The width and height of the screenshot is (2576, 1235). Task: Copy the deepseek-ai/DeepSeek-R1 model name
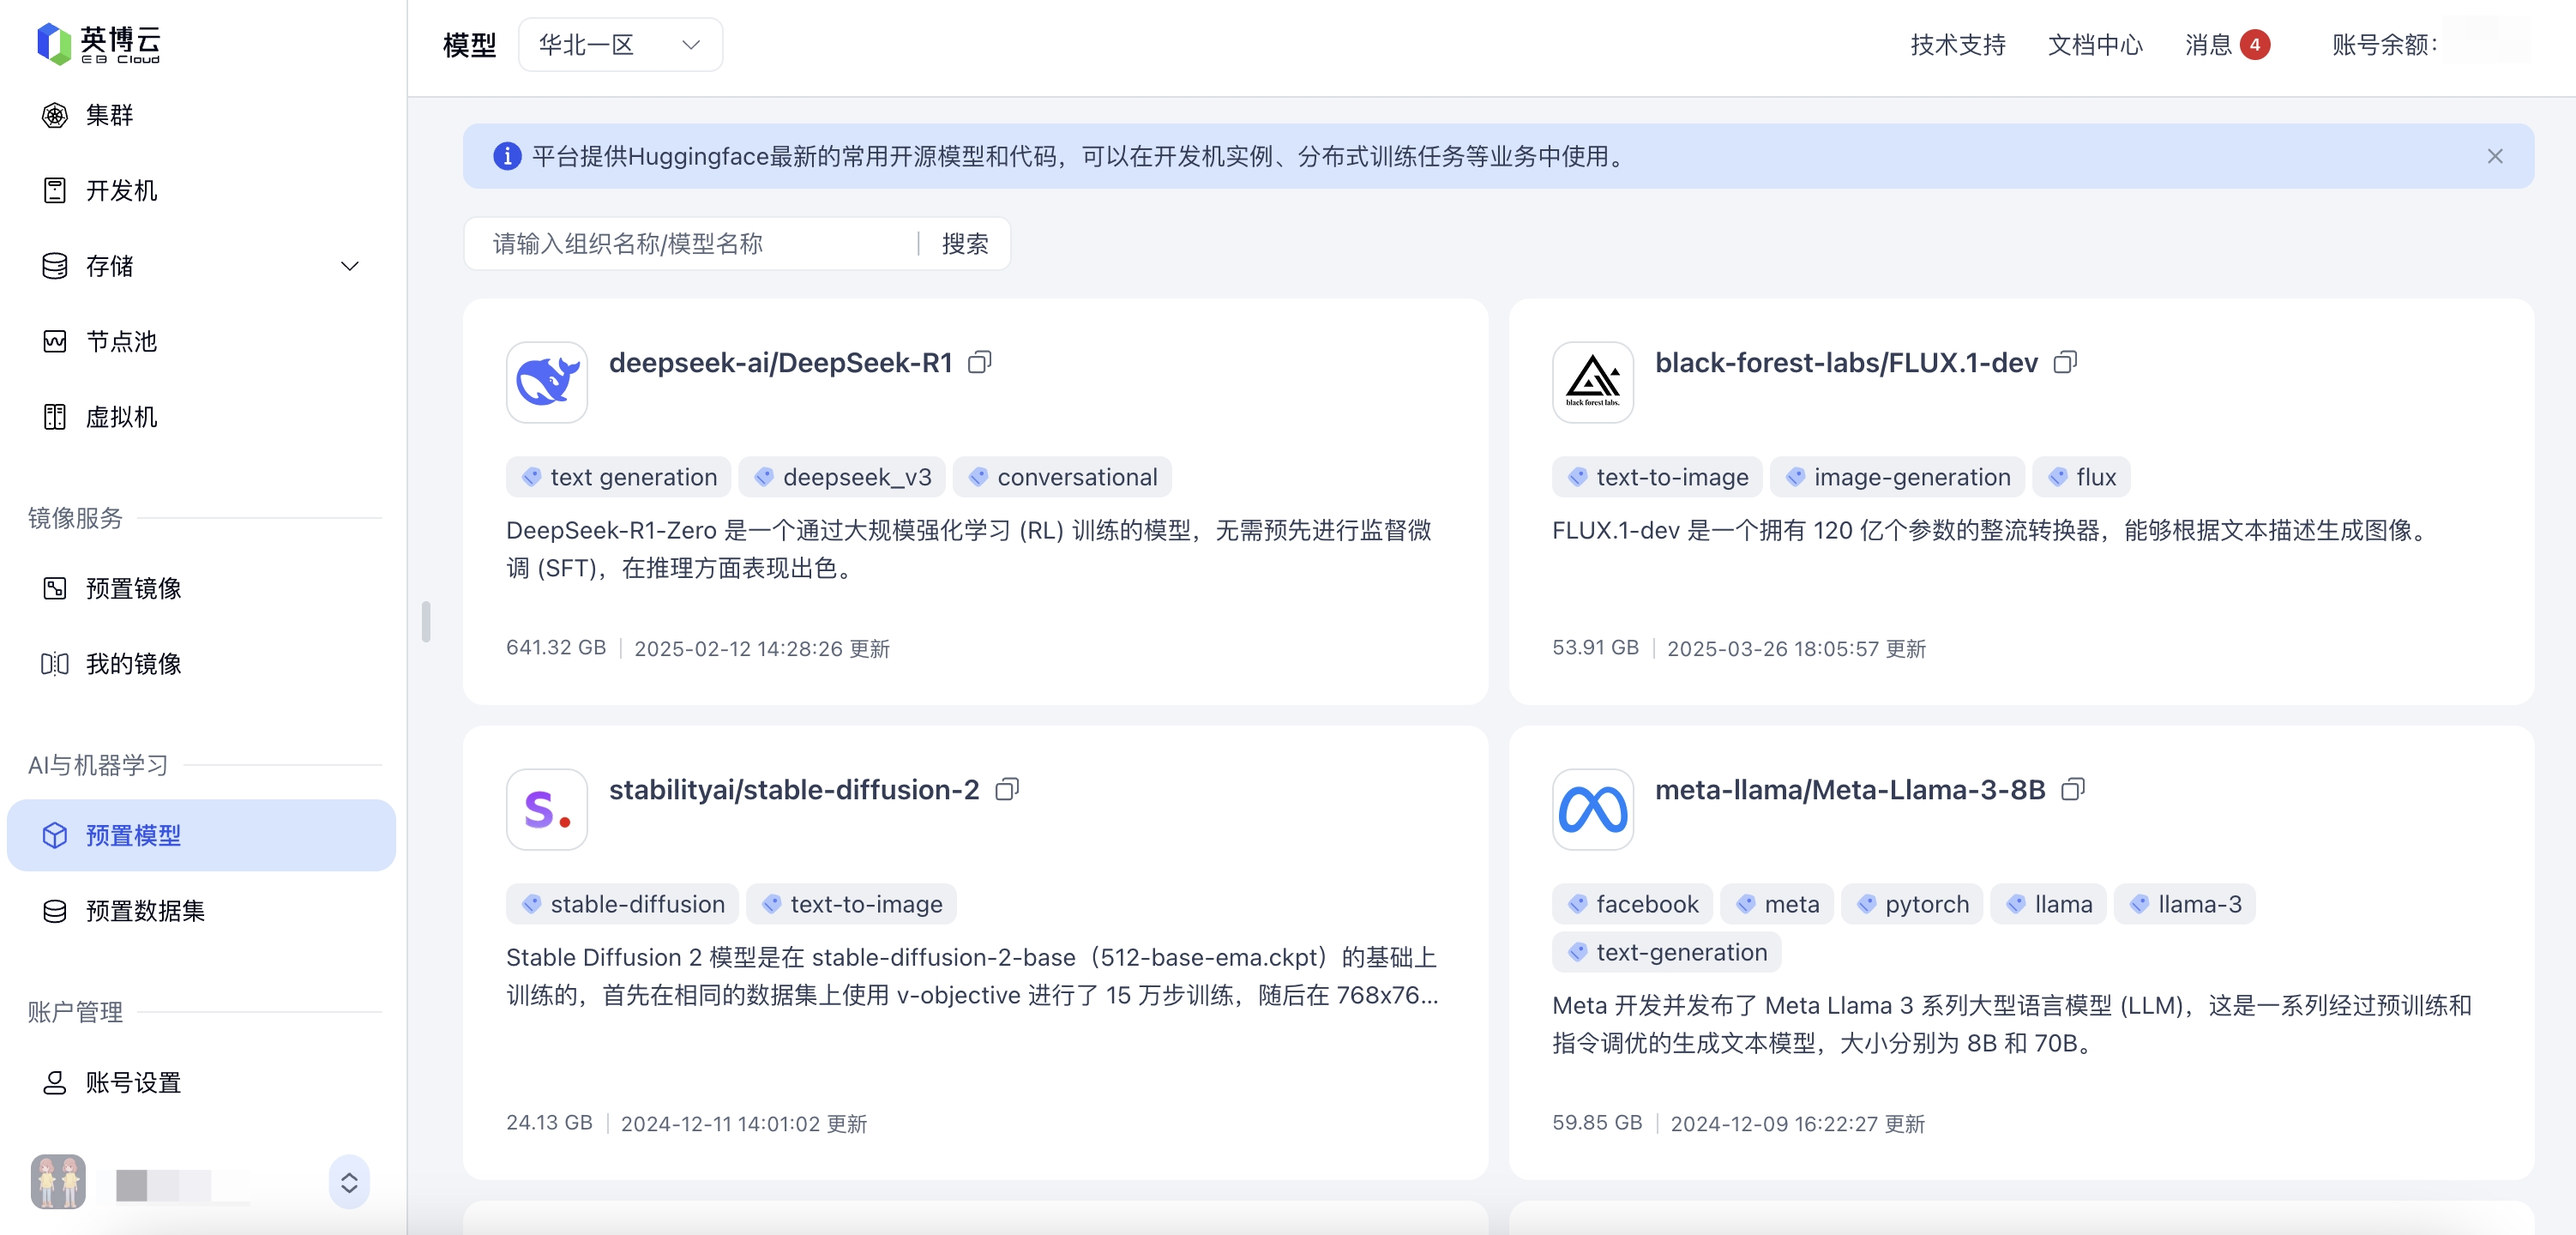tap(979, 362)
